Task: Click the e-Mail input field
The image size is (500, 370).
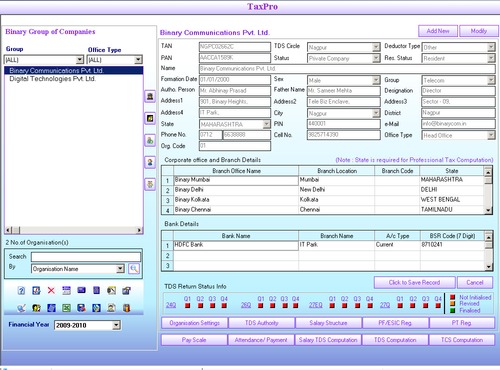Action: (458, 124)
